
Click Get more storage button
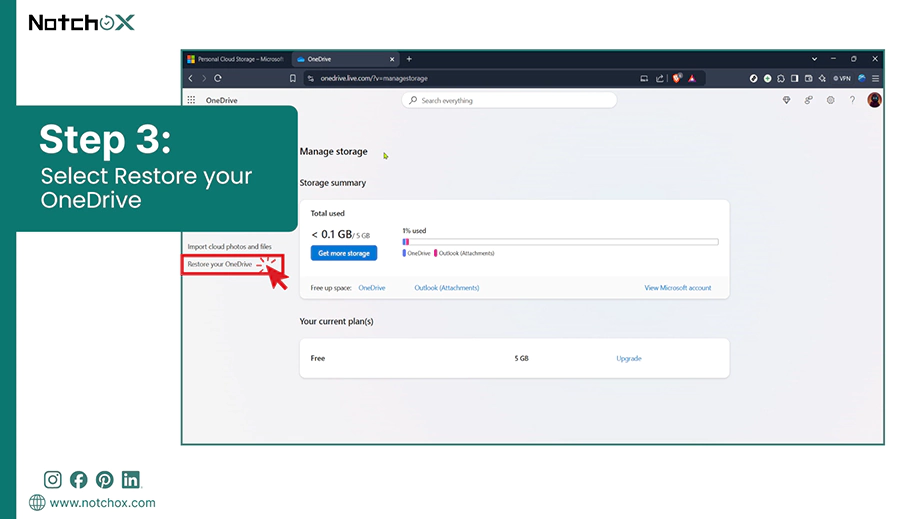pos(344,253)
